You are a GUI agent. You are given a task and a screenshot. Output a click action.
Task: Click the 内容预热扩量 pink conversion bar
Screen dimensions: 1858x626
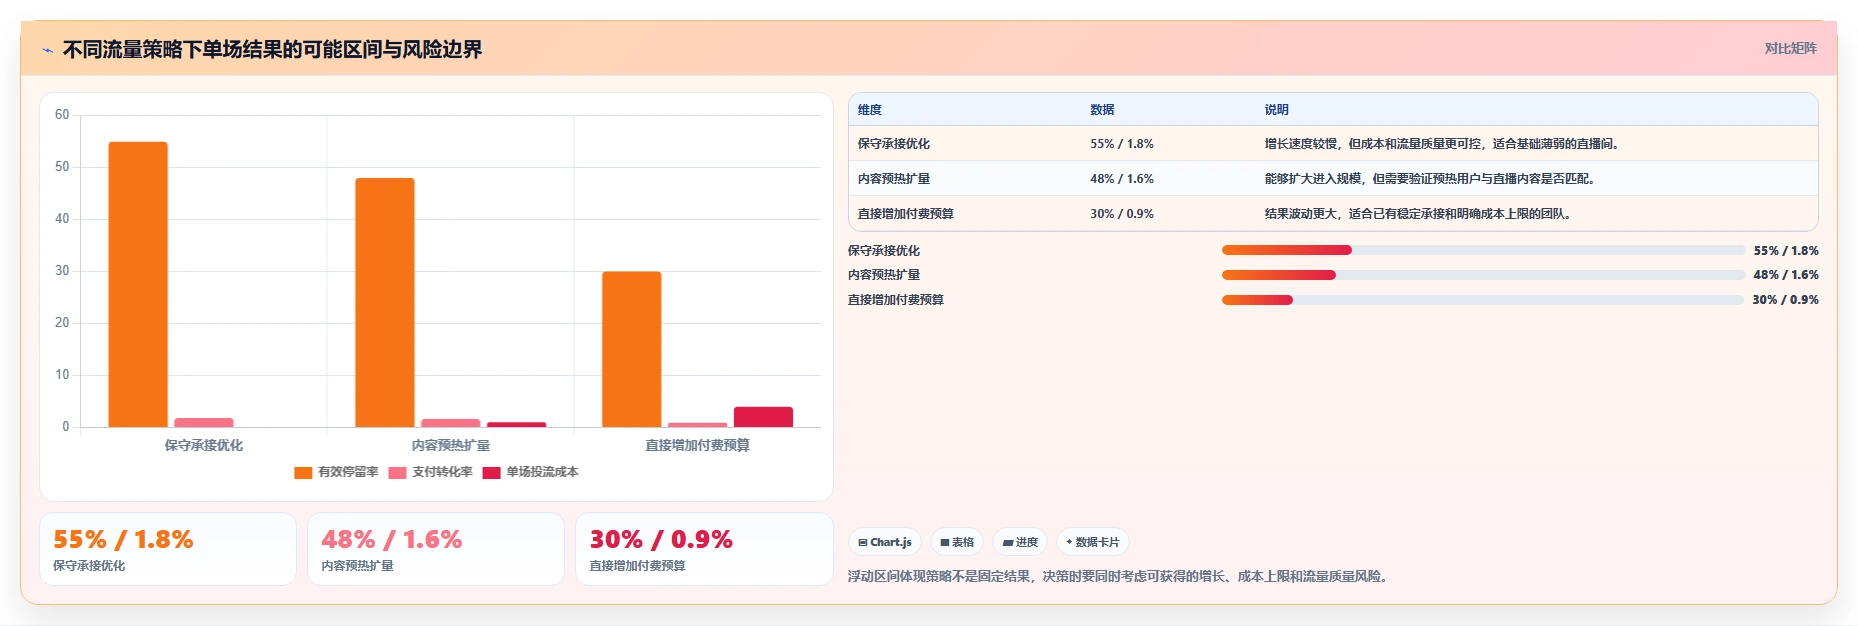pos(451,423)
